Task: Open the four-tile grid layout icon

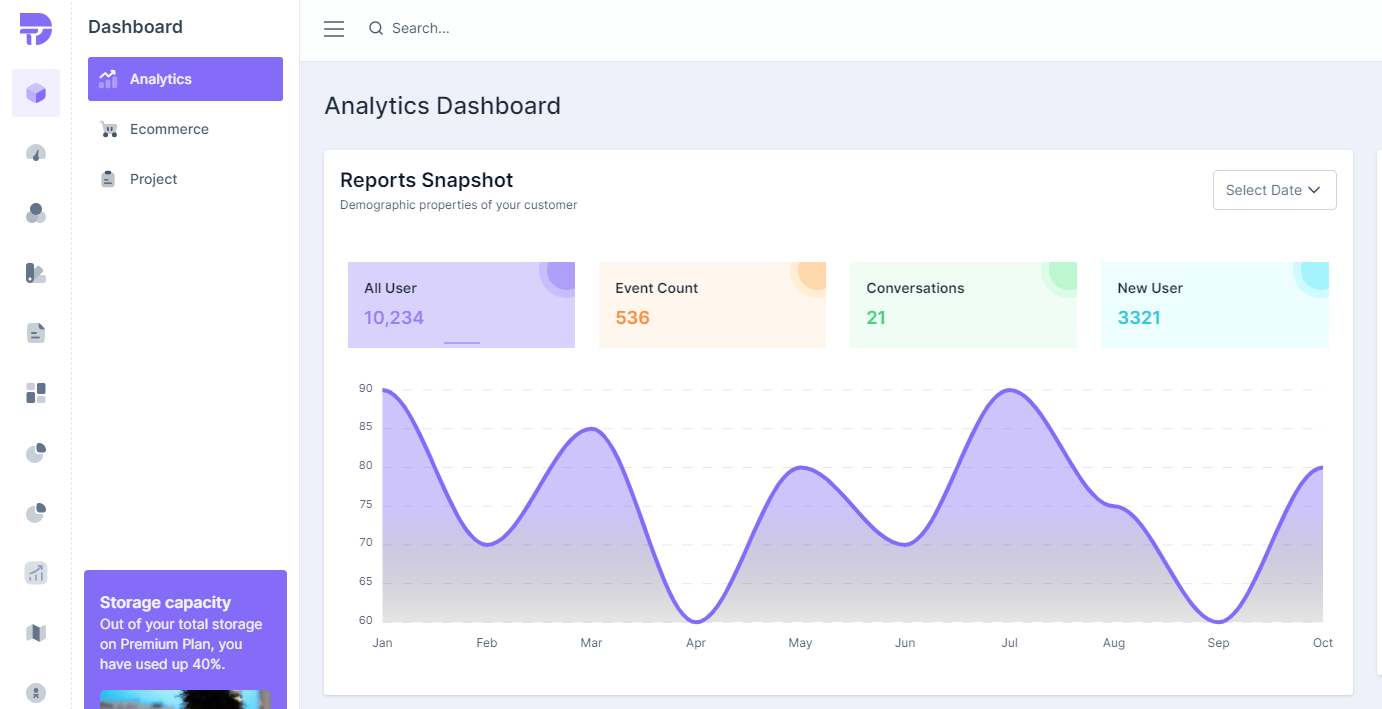Action: pyautogui.click(x=36, y=393)
